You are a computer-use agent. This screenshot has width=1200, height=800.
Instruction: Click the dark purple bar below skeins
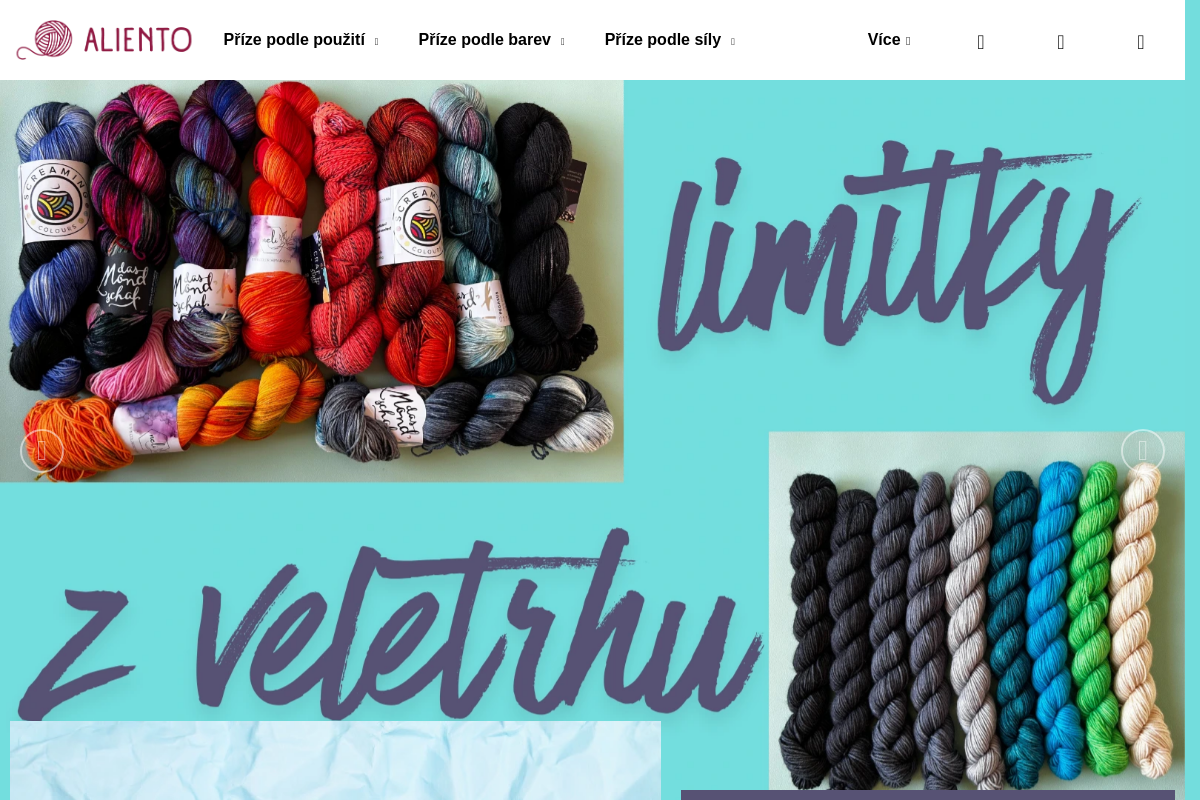click(x=928, y=795)
